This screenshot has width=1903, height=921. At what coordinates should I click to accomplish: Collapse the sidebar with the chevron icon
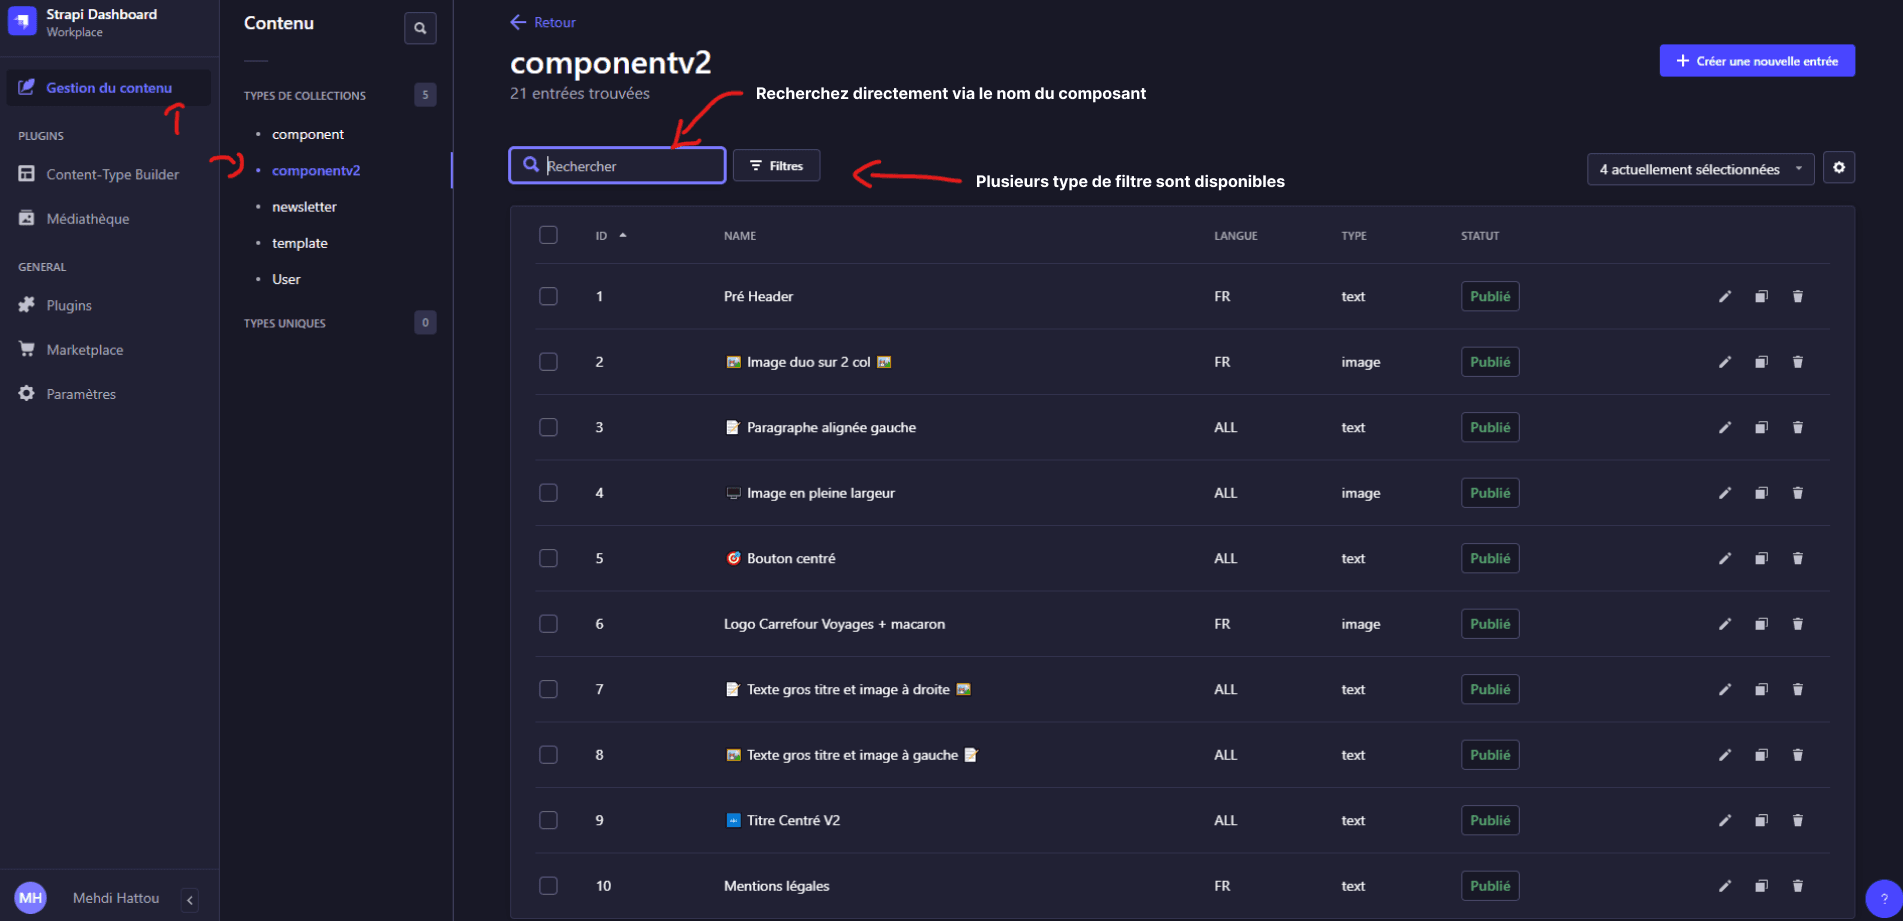click(190, 900)
